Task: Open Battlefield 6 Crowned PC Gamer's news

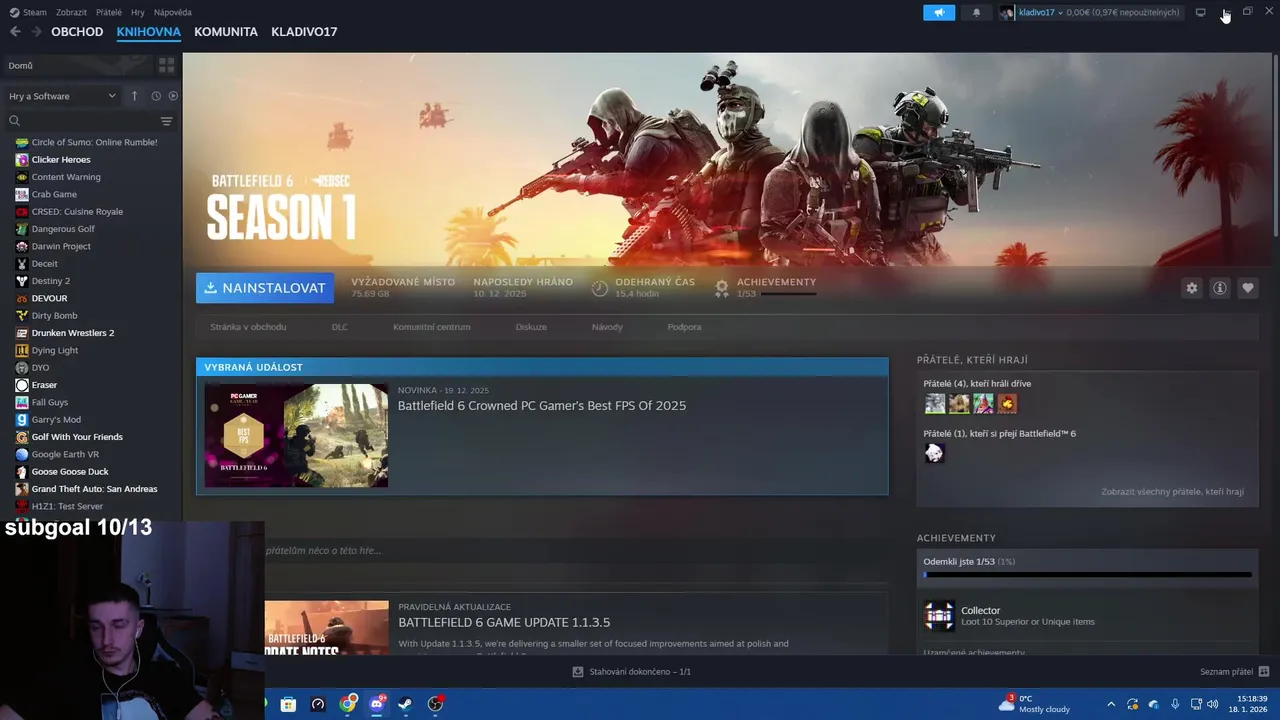Action: 542,406
